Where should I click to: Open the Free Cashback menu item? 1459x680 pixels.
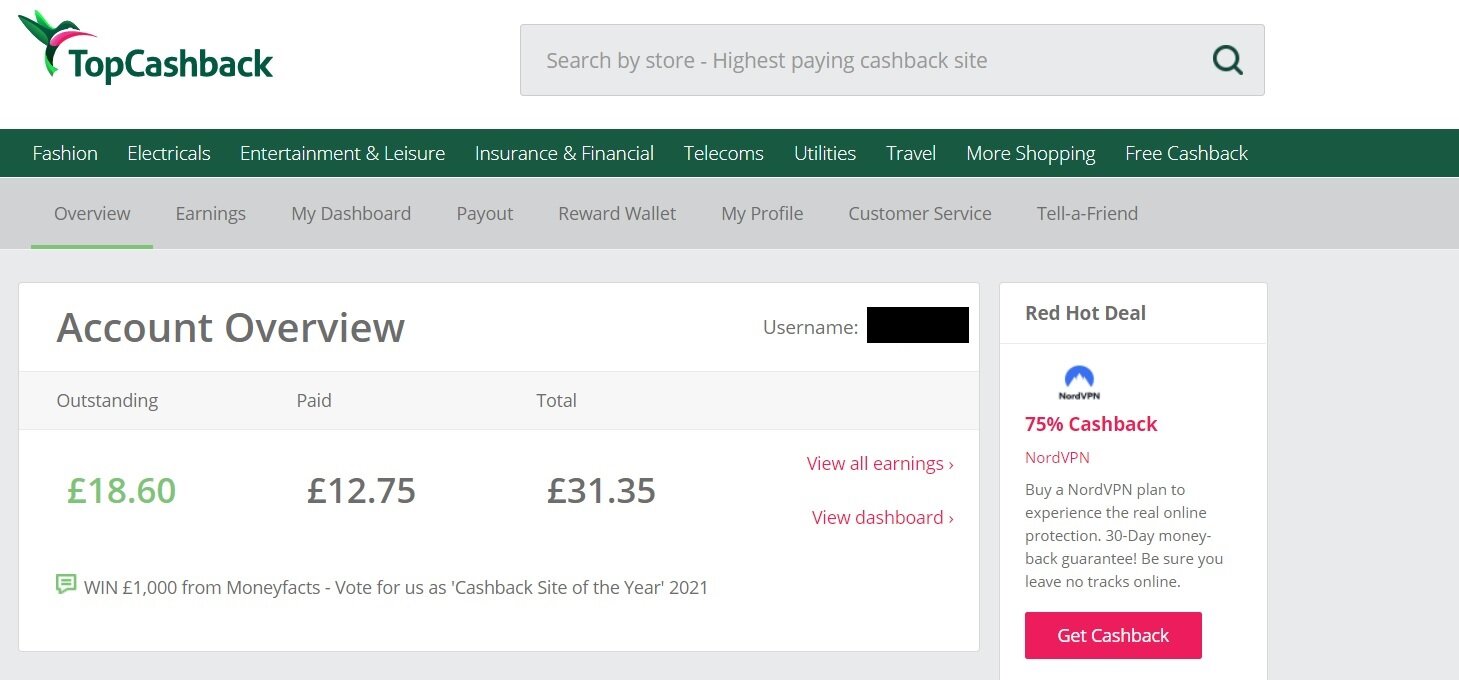1186,153
